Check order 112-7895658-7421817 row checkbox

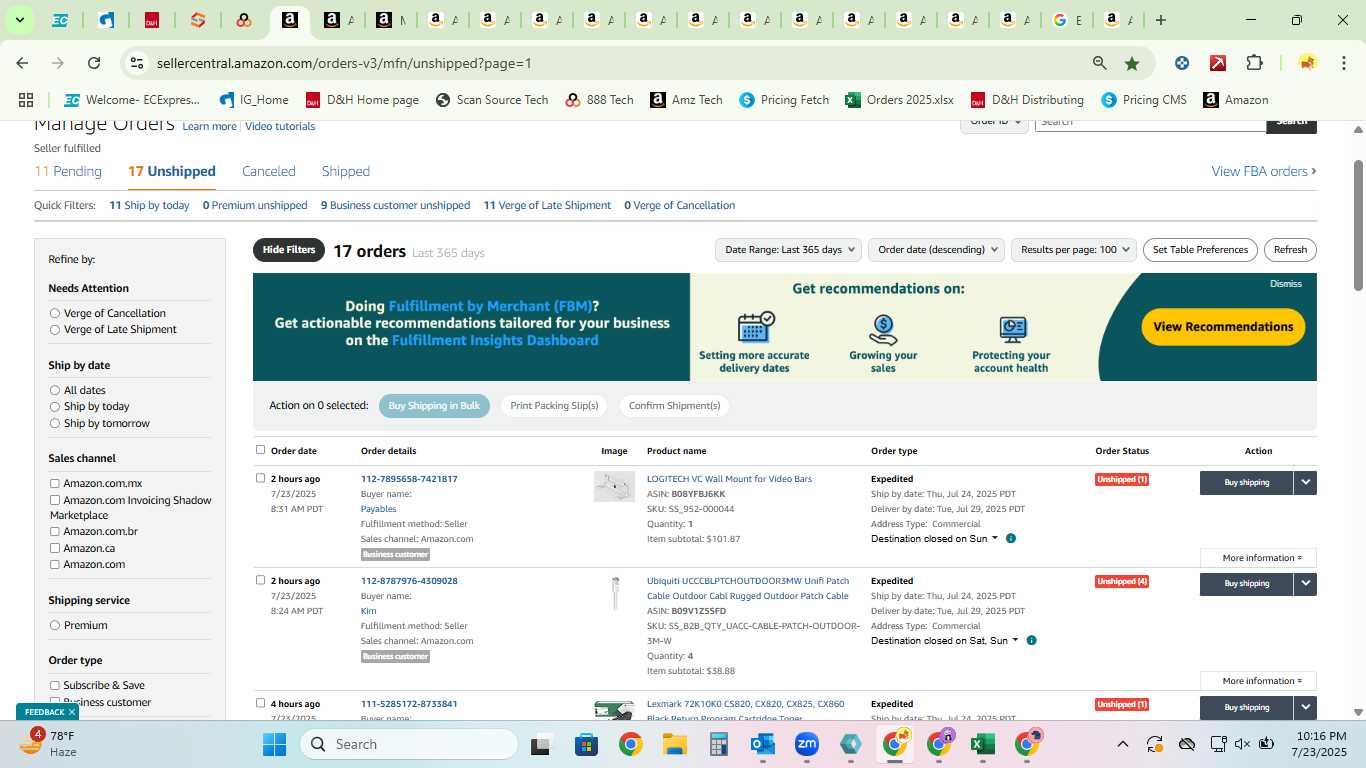261,478
